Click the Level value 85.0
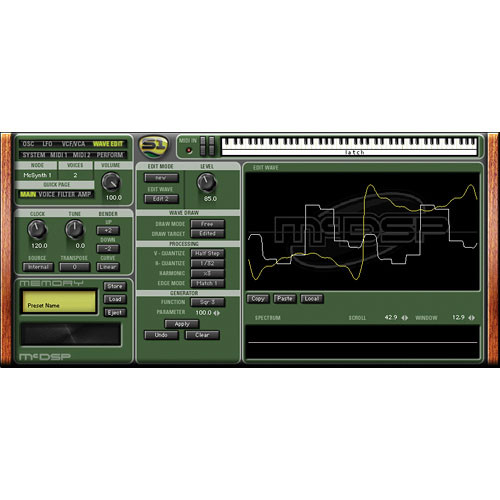This screenshot has height=500, width=500. pyautogui.click(x=210, y=199)
